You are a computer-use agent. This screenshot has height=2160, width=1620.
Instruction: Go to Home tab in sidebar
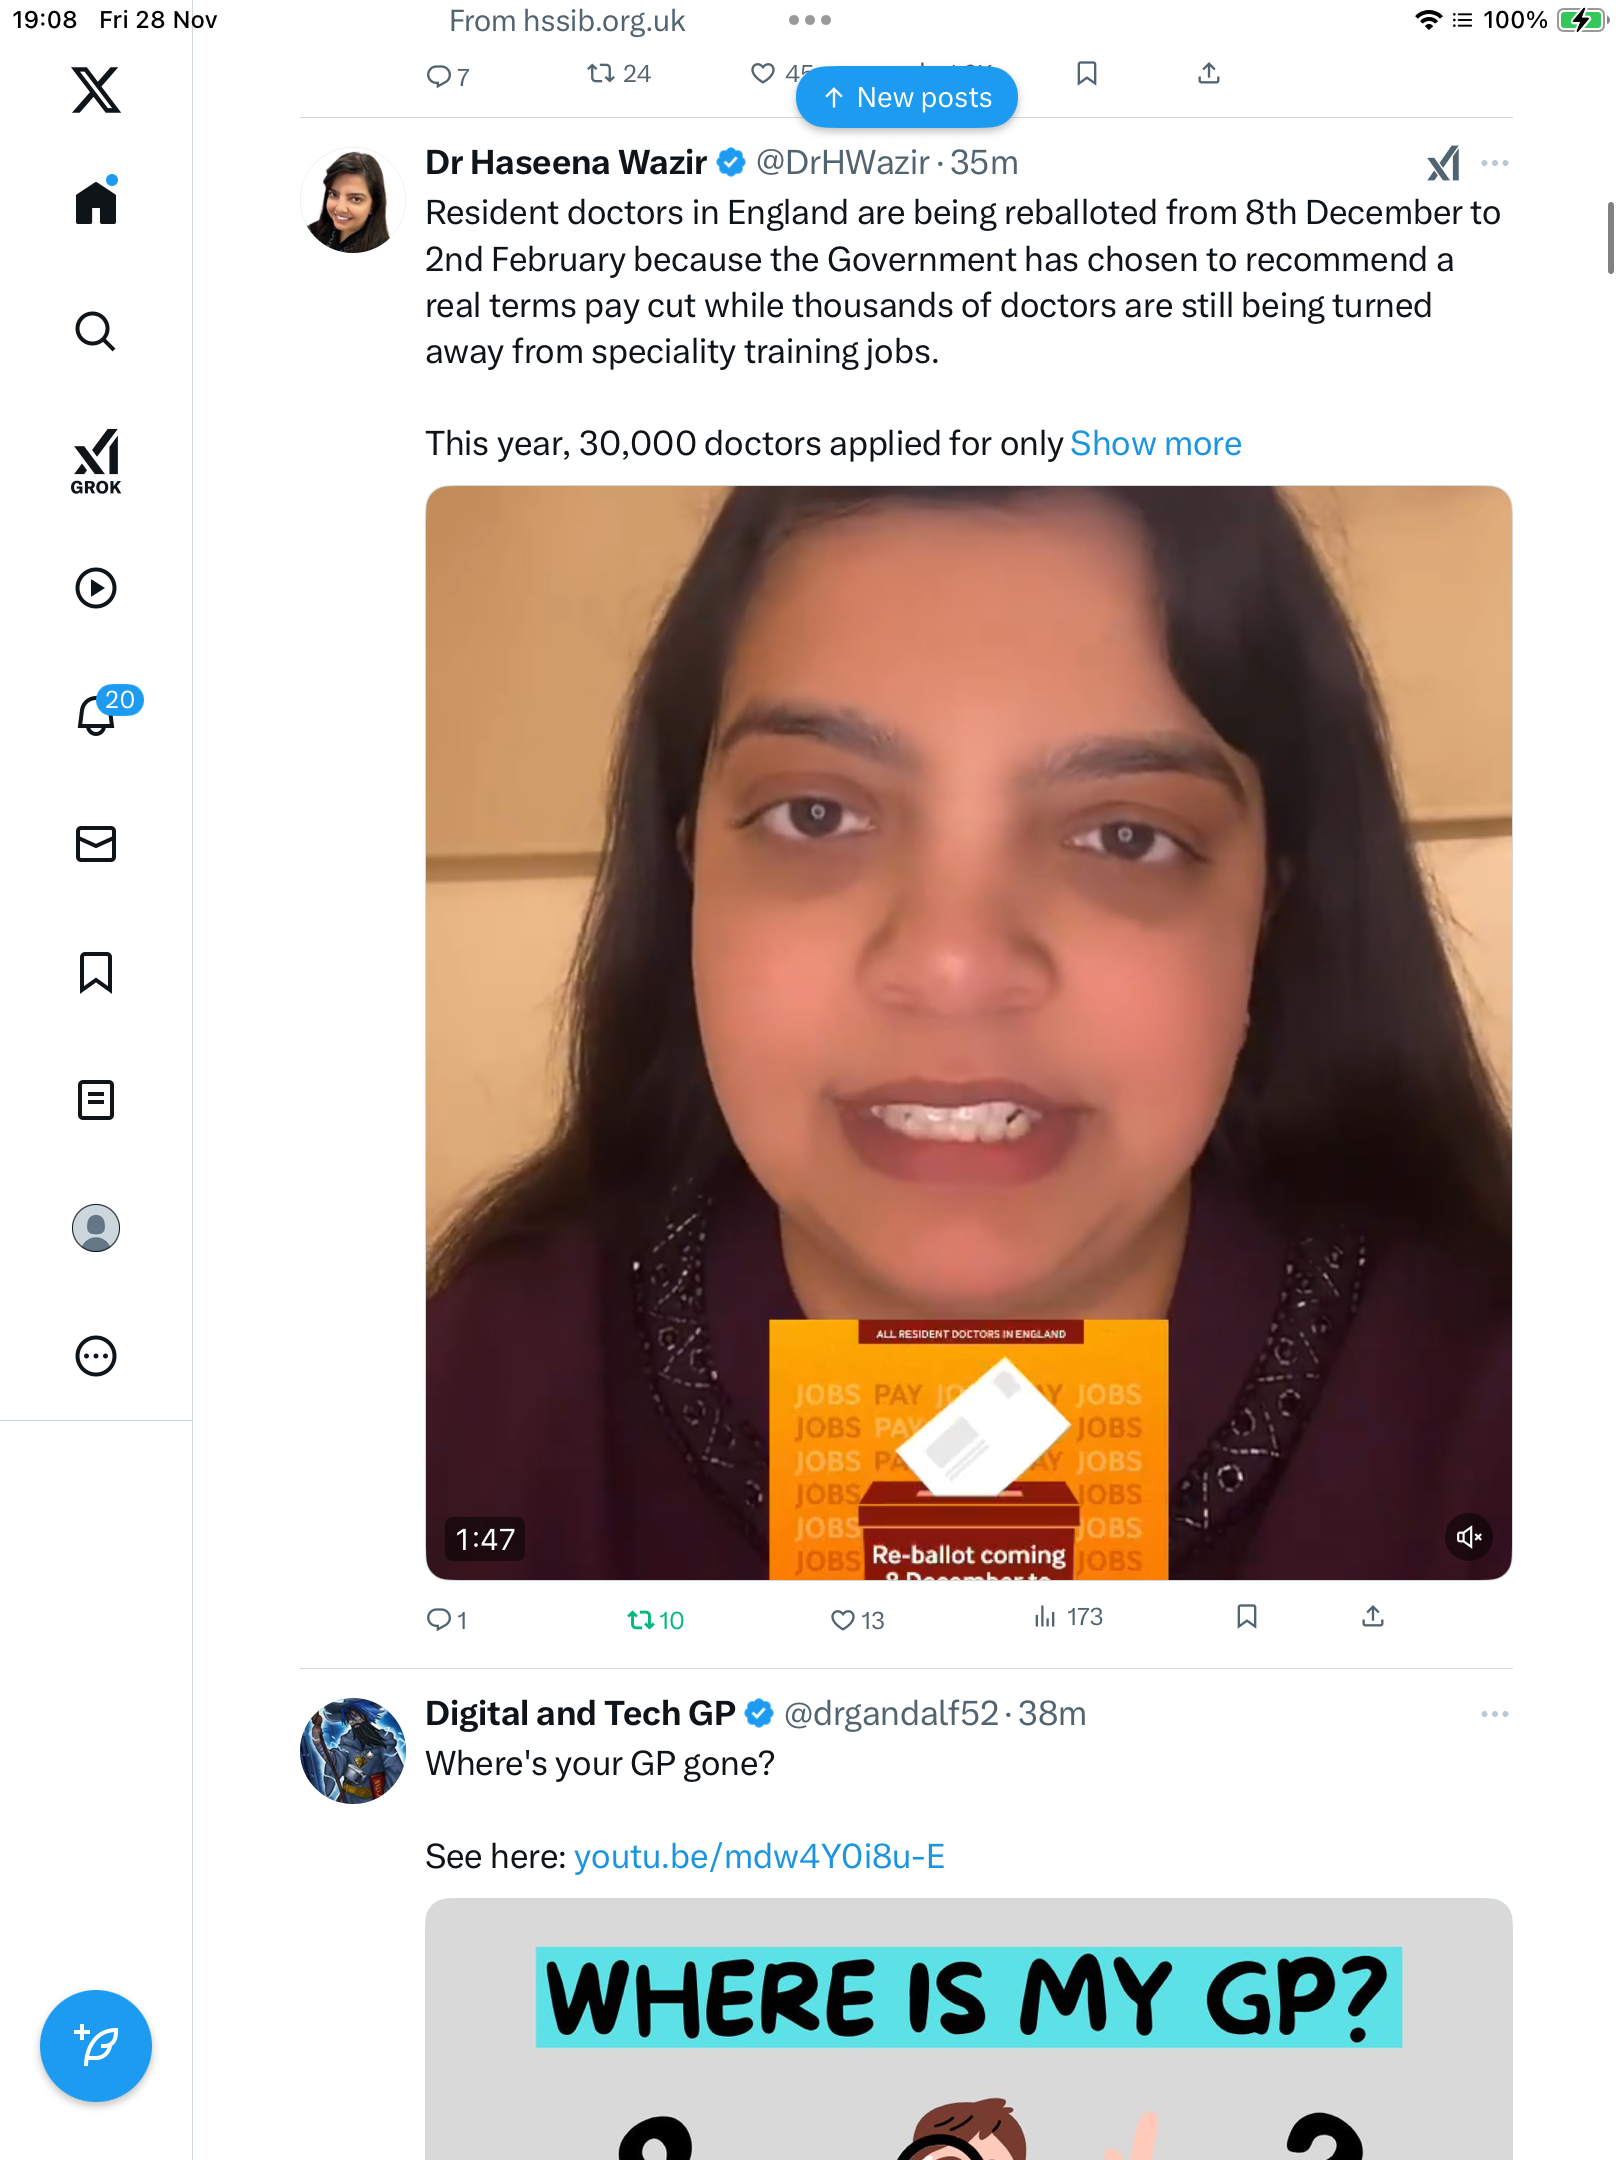click(96, 202)
